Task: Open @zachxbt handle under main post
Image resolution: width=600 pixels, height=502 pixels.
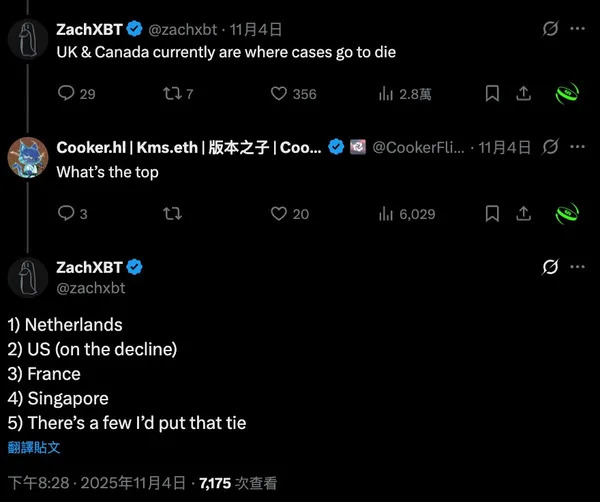Action: [x=91, y=288]
